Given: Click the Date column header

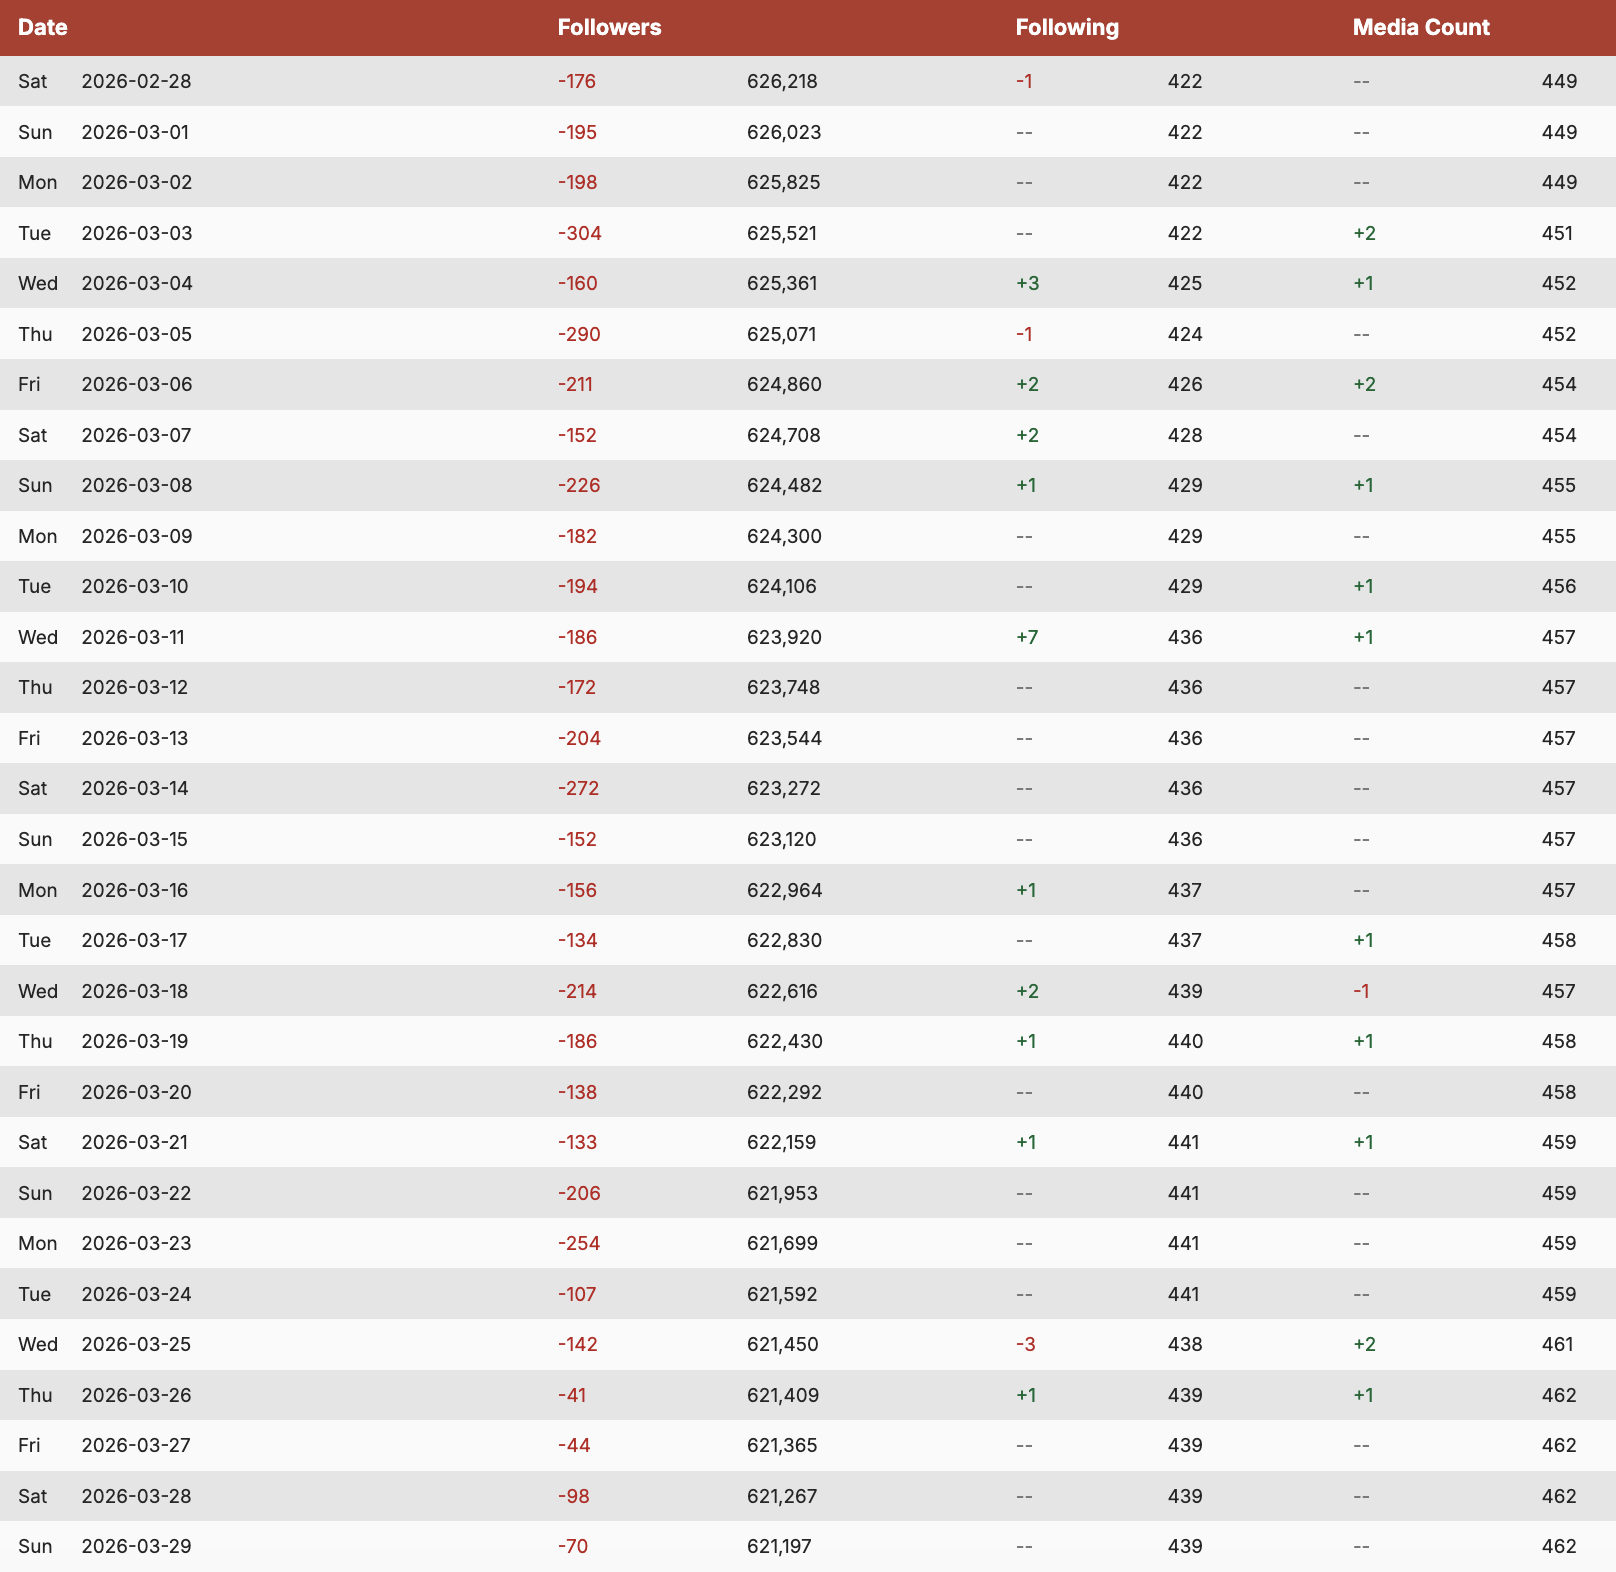Looking at the screenshot, I should pos(43,27).
